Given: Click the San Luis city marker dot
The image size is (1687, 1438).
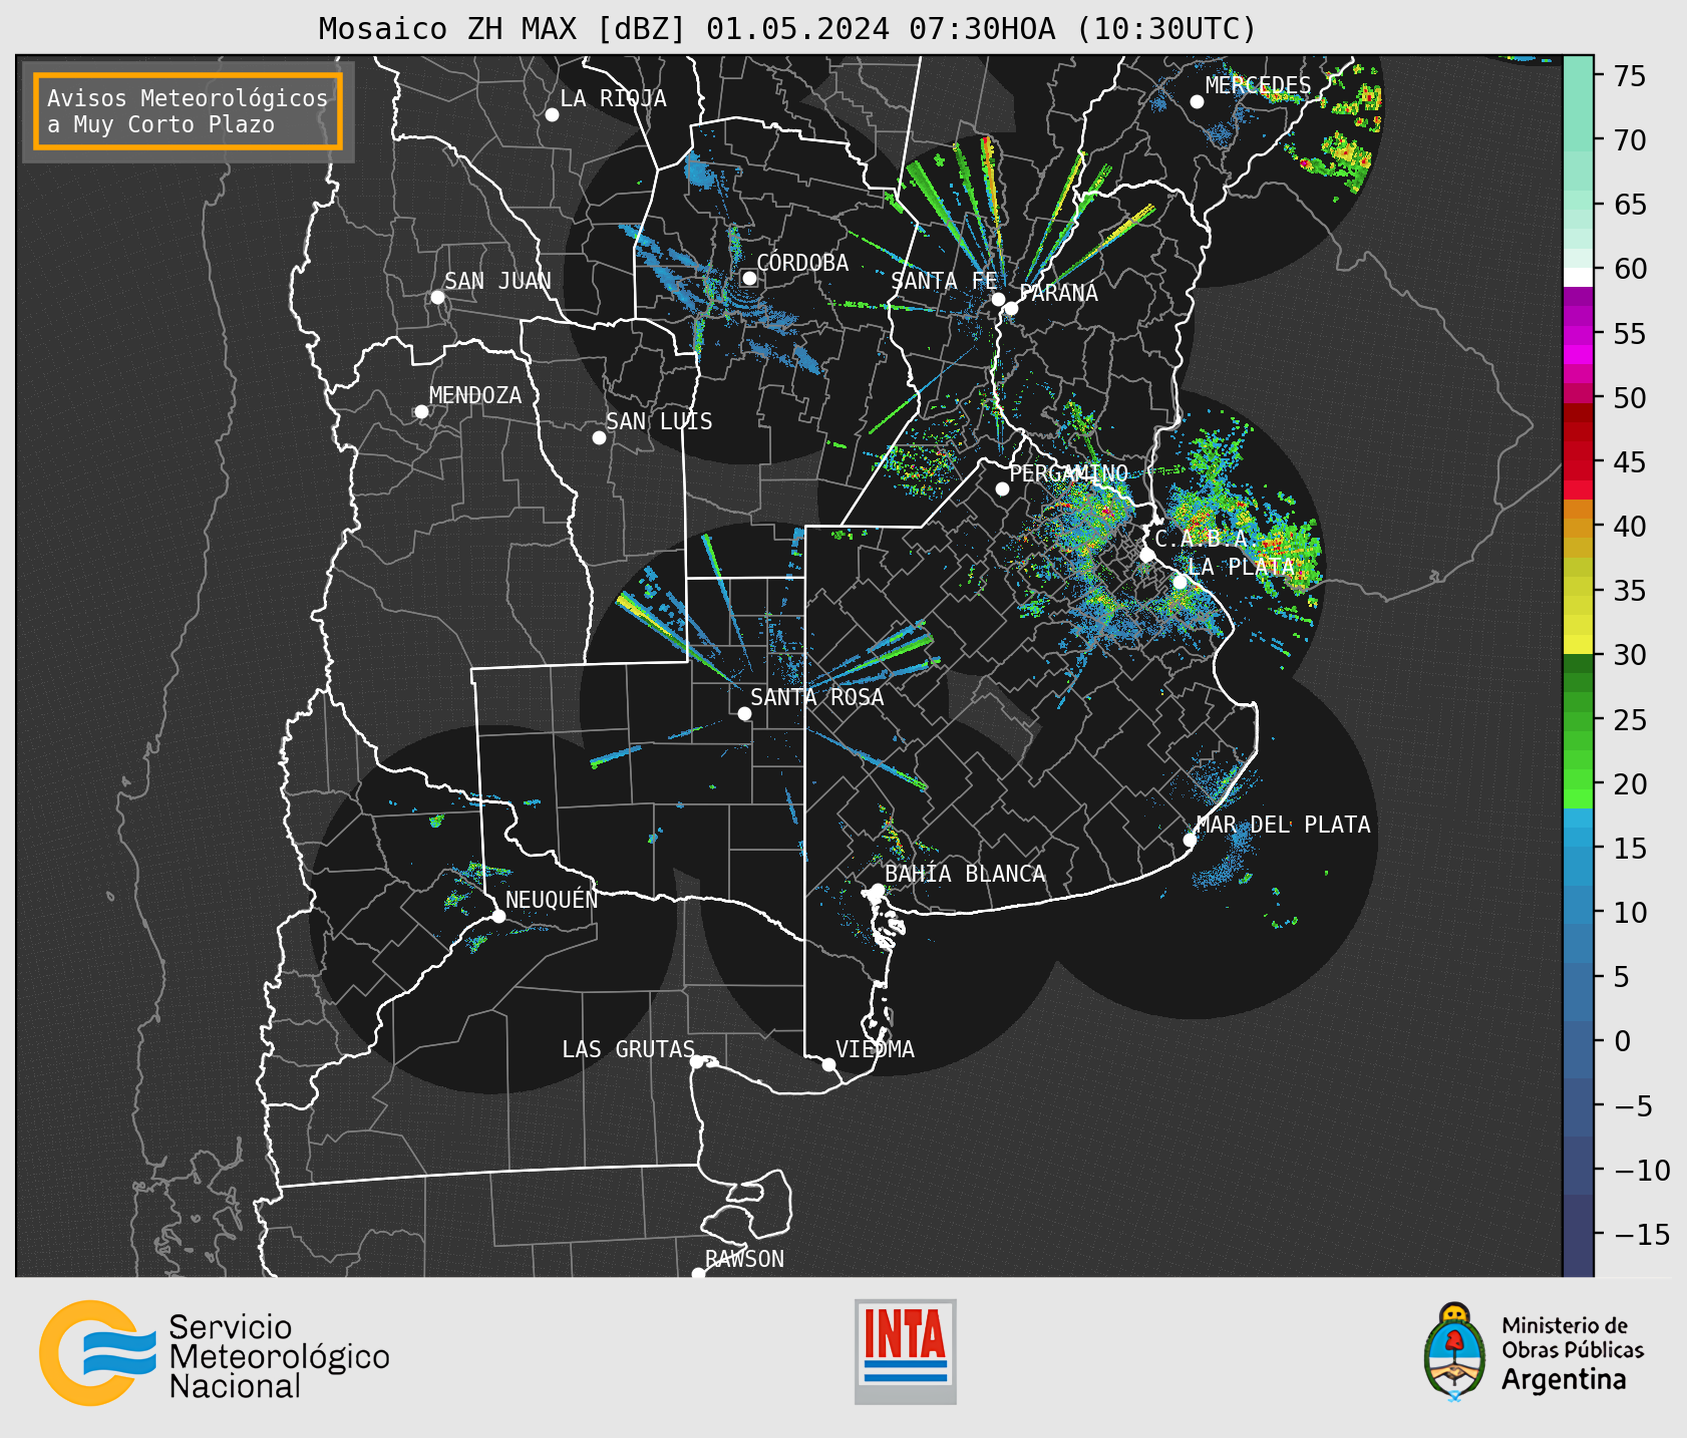Looking at the screenshot, I should click(x=599, y=438).
